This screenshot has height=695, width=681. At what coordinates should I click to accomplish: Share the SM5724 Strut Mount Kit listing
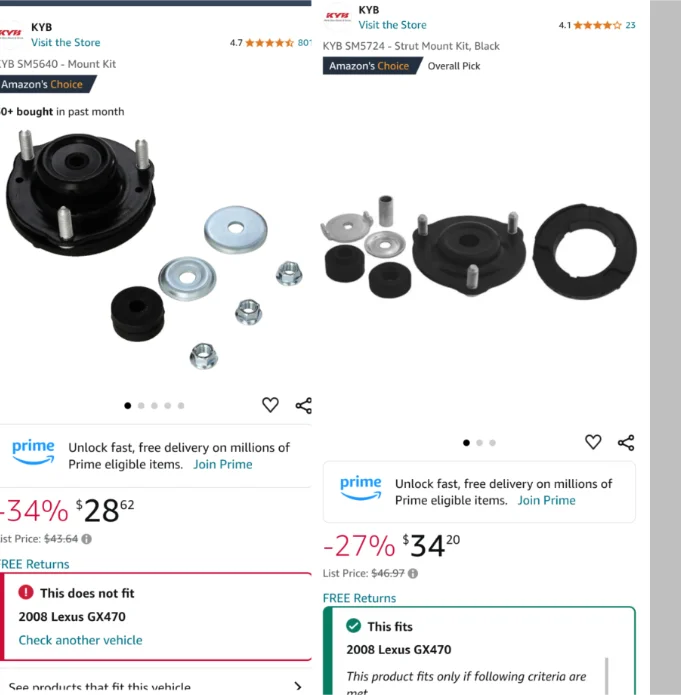(626, 443)
